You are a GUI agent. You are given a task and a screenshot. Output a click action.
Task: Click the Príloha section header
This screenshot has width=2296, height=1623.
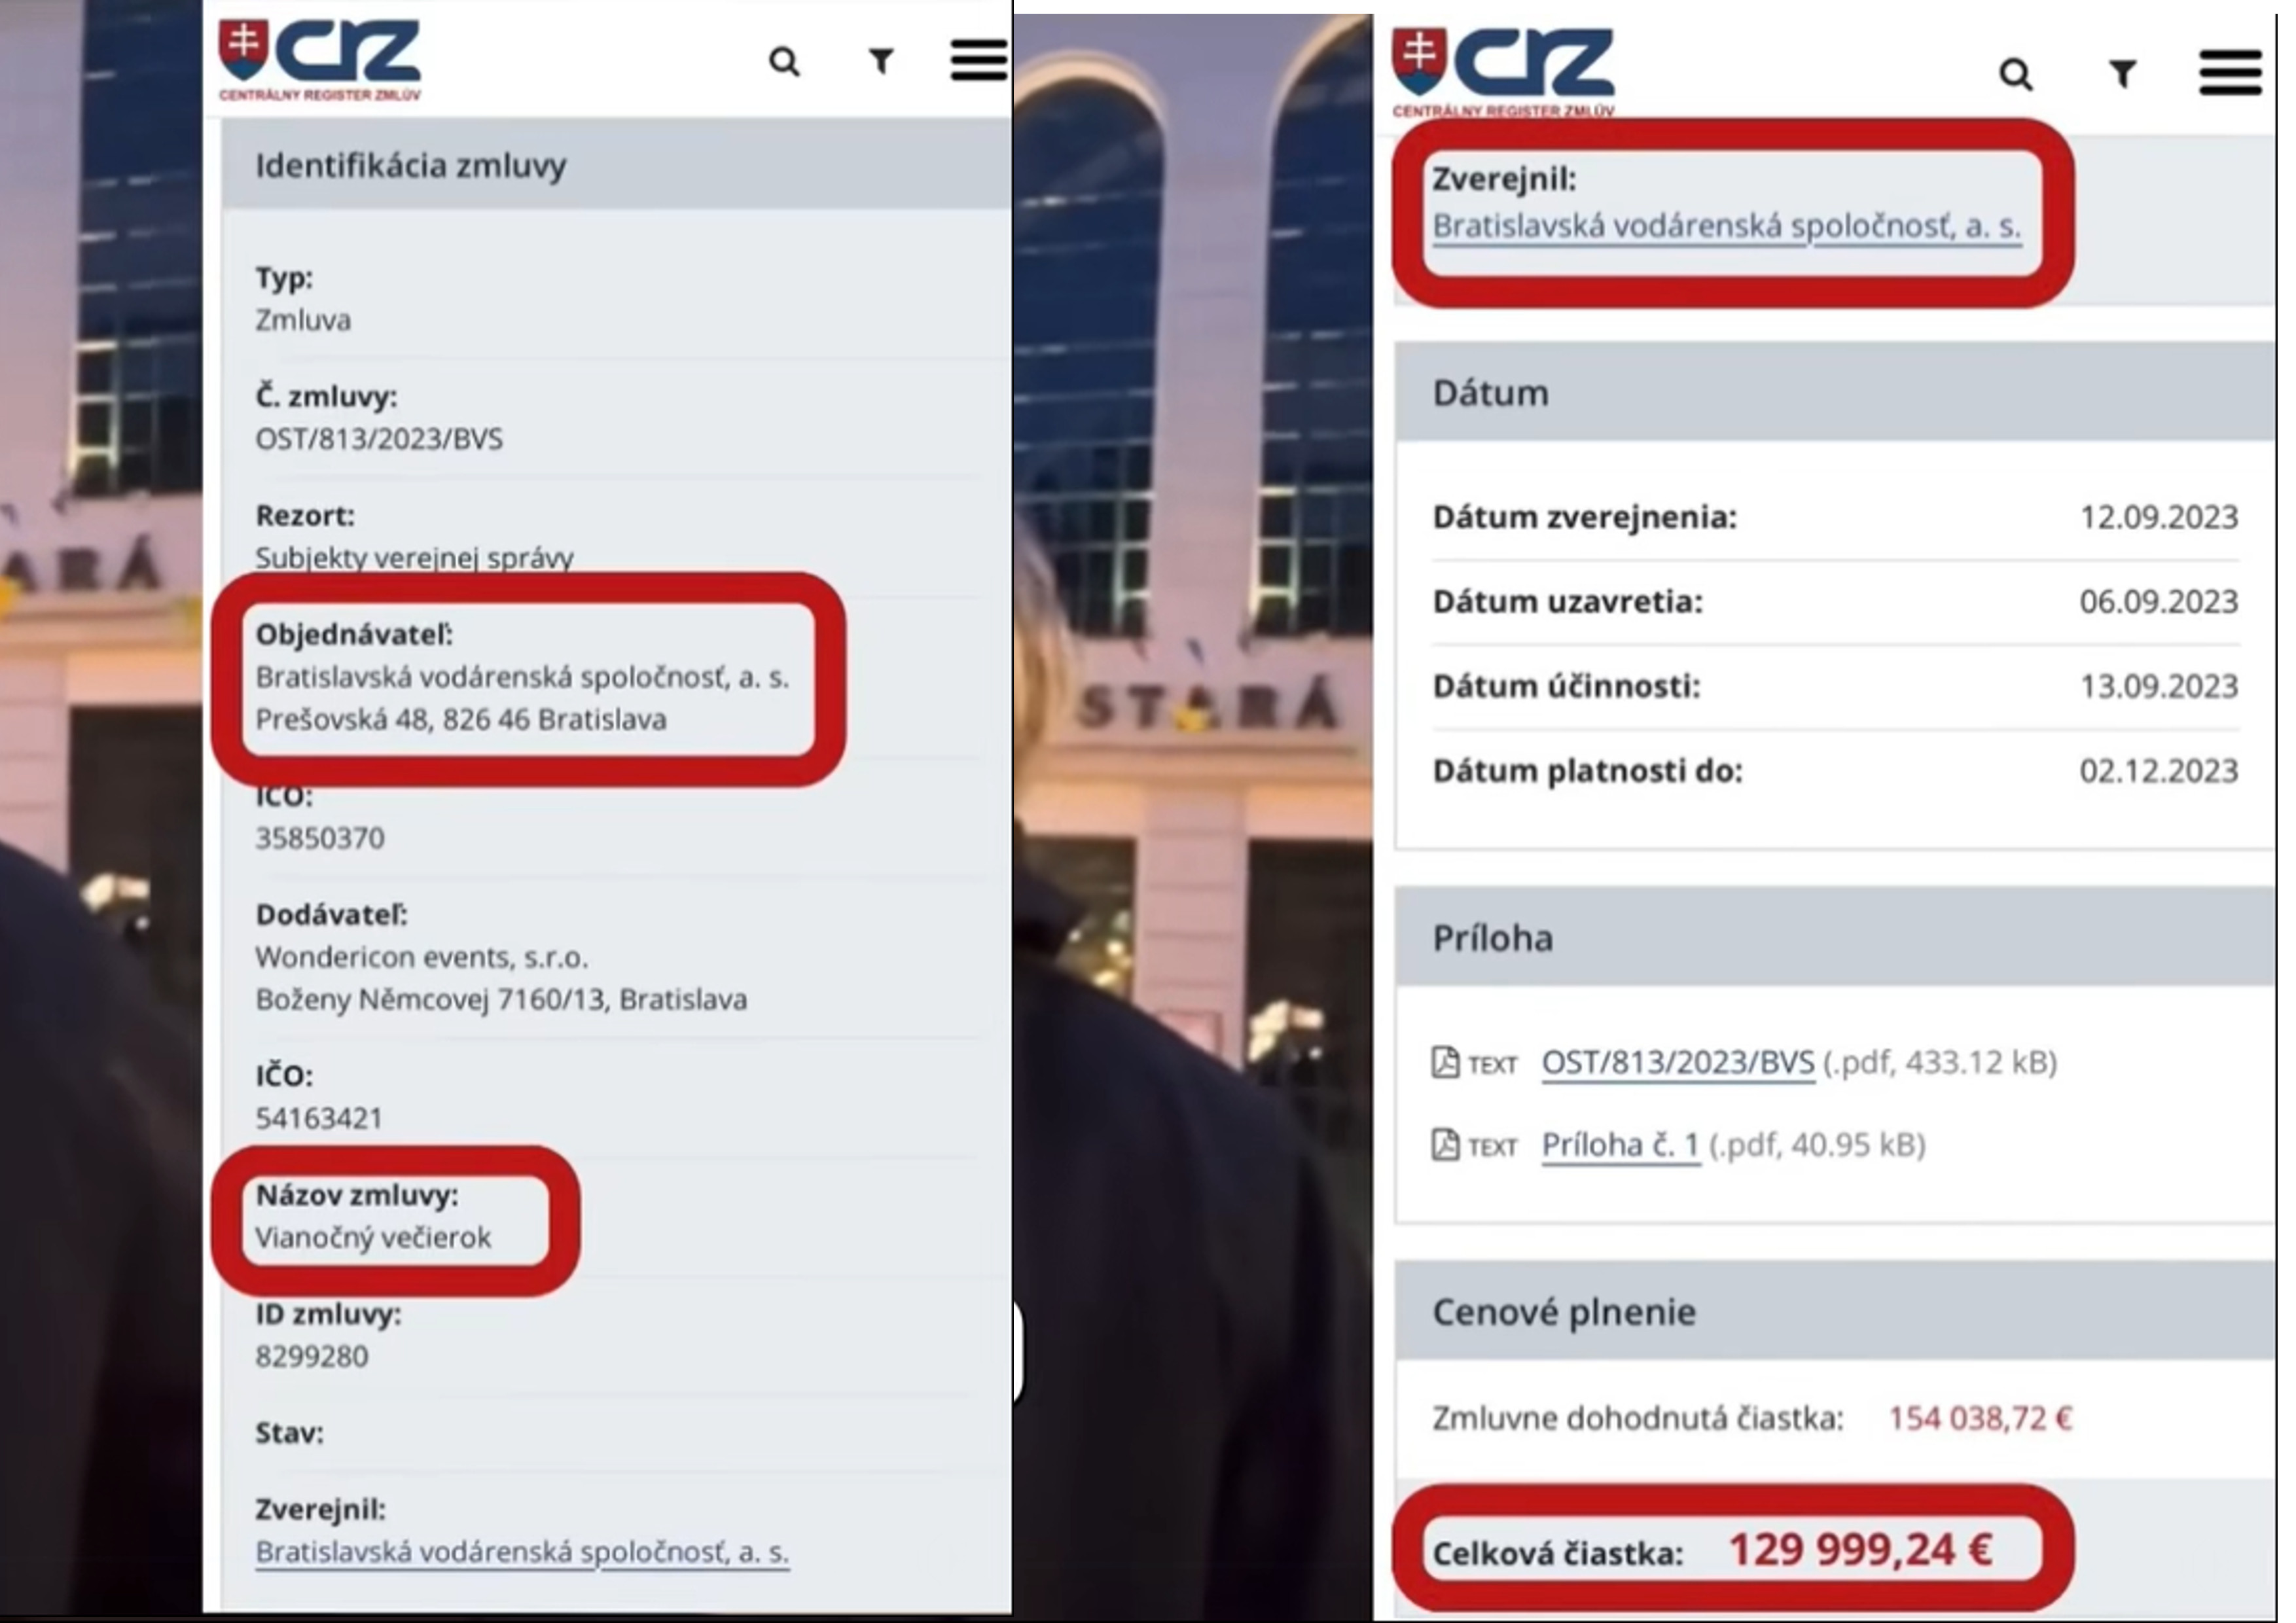1835,937
